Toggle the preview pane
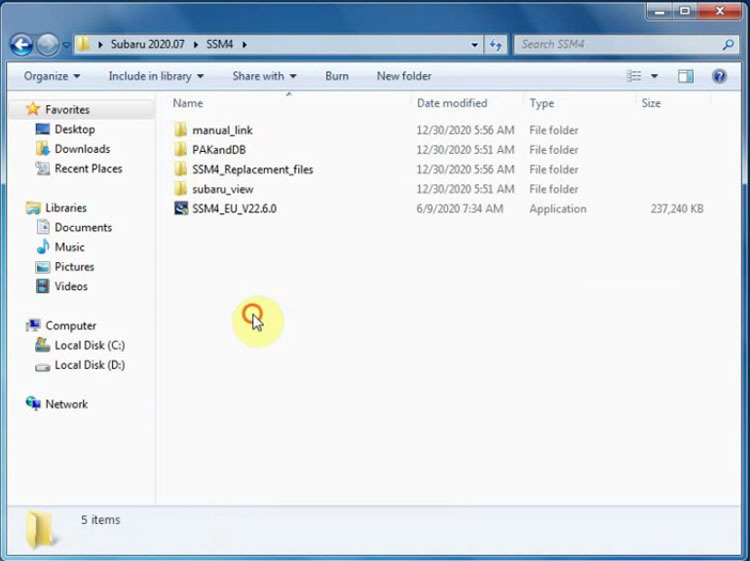 click(685, 76)
